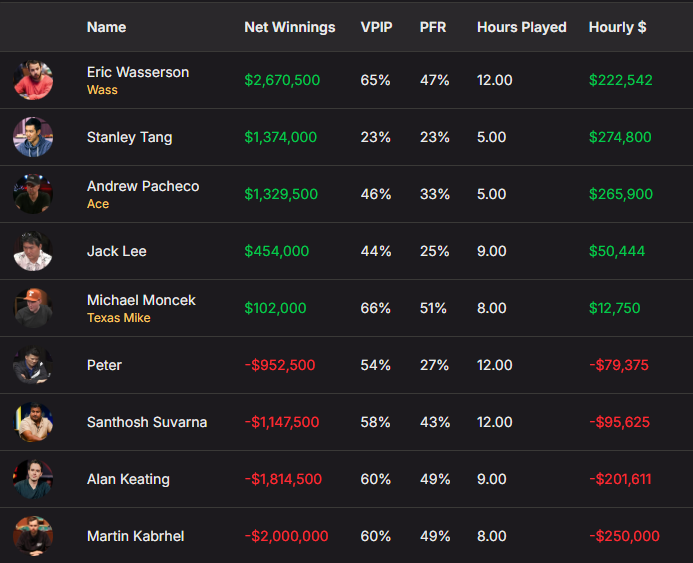This screenshot has height=563, width=693.
Task: Select Andrew Pacheco's 46% VPIP value
Action: click(376, 194)
